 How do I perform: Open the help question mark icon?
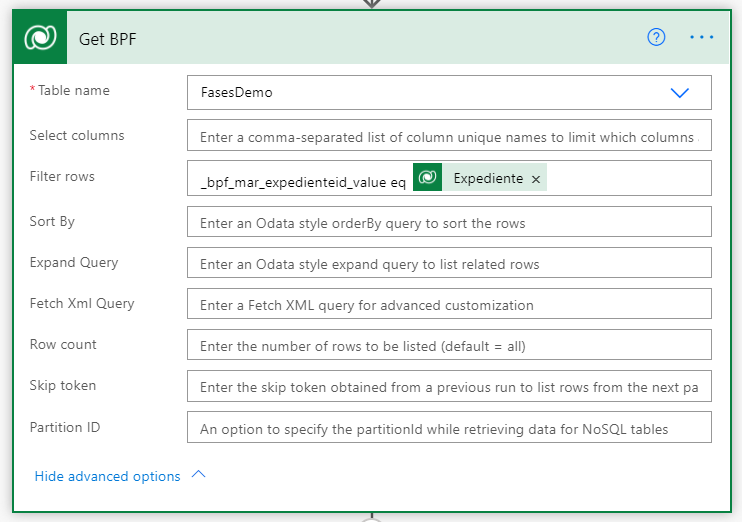click(656, 37)
